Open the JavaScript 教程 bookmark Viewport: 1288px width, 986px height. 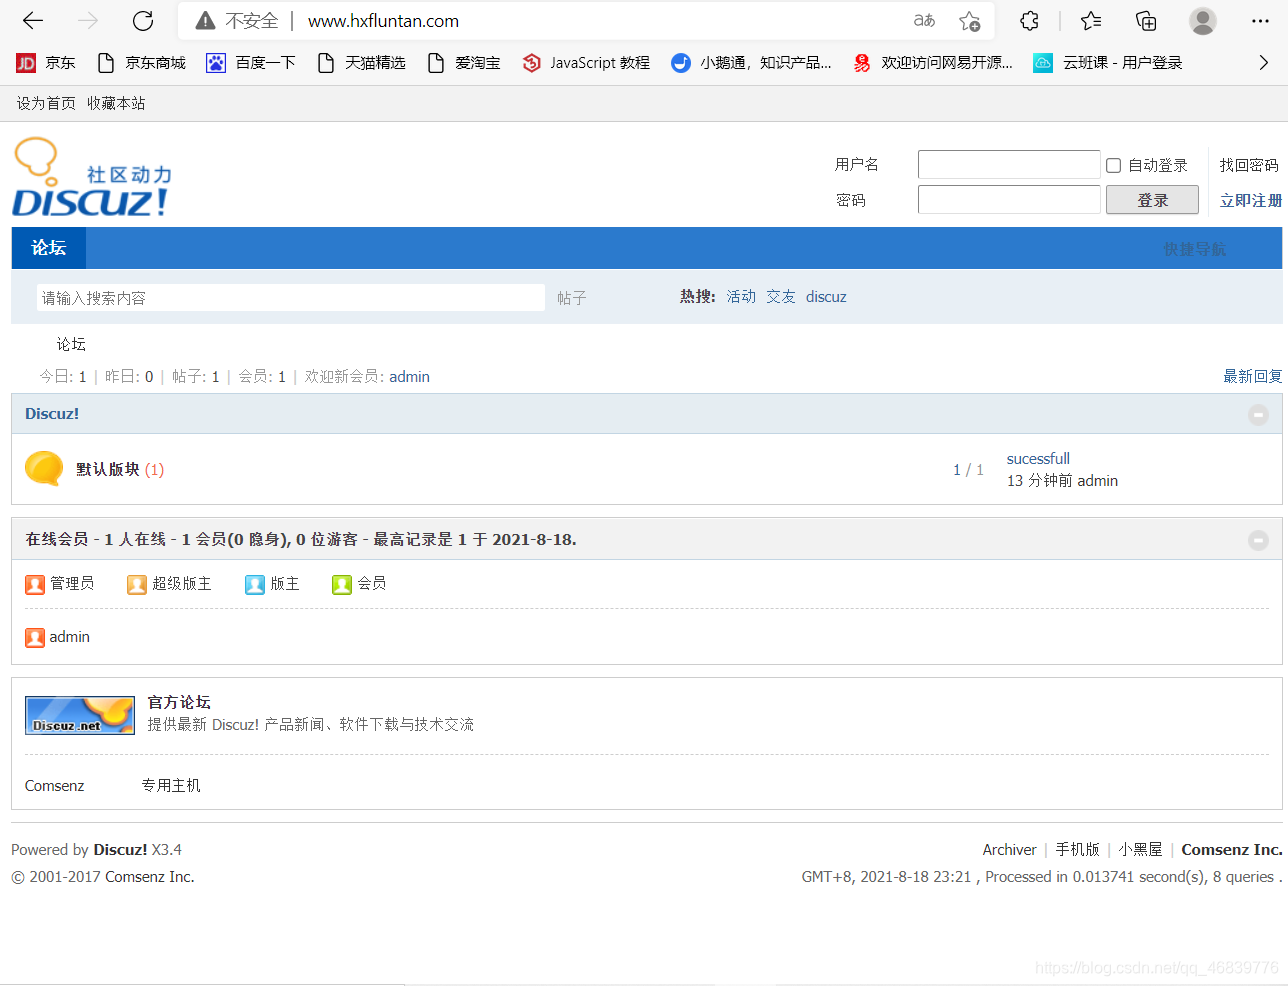point(586,63)
